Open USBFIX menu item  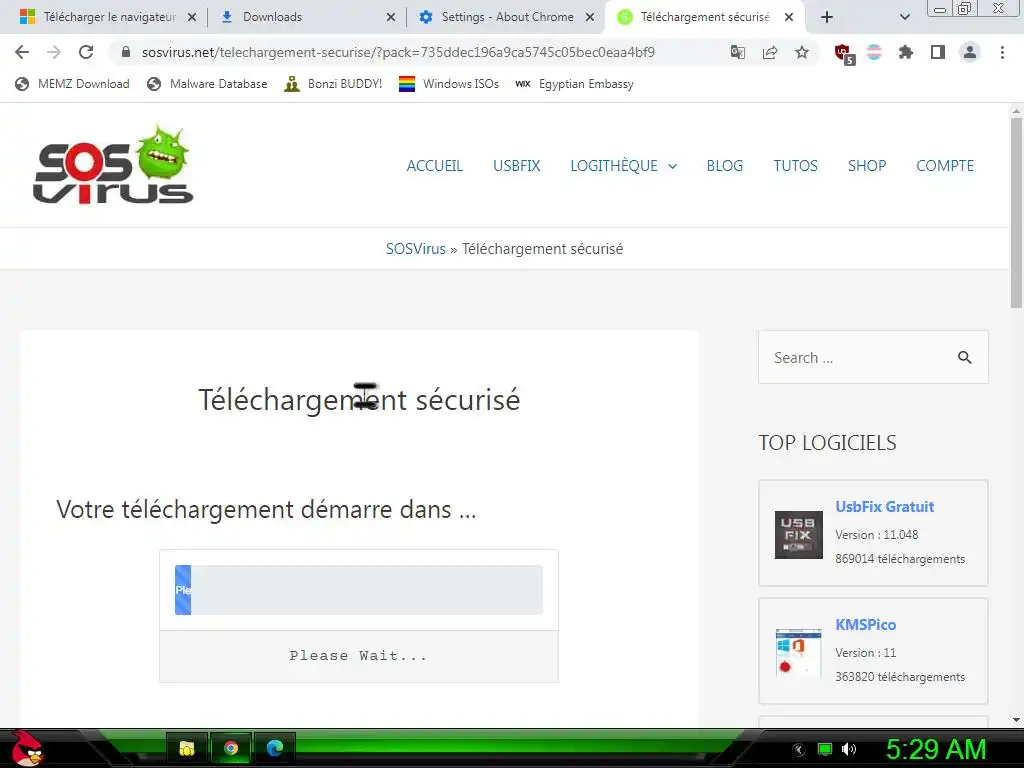tap(517, 166)
